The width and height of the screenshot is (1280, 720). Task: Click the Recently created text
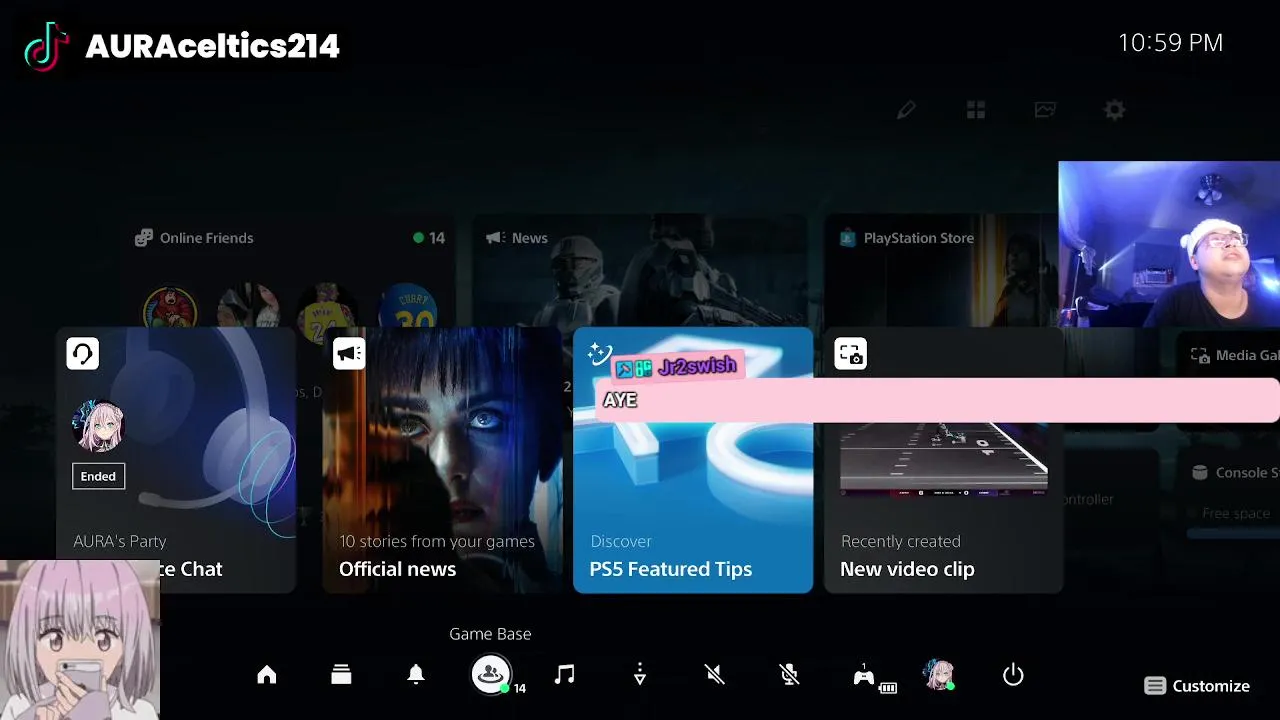(x=900, y=541)
